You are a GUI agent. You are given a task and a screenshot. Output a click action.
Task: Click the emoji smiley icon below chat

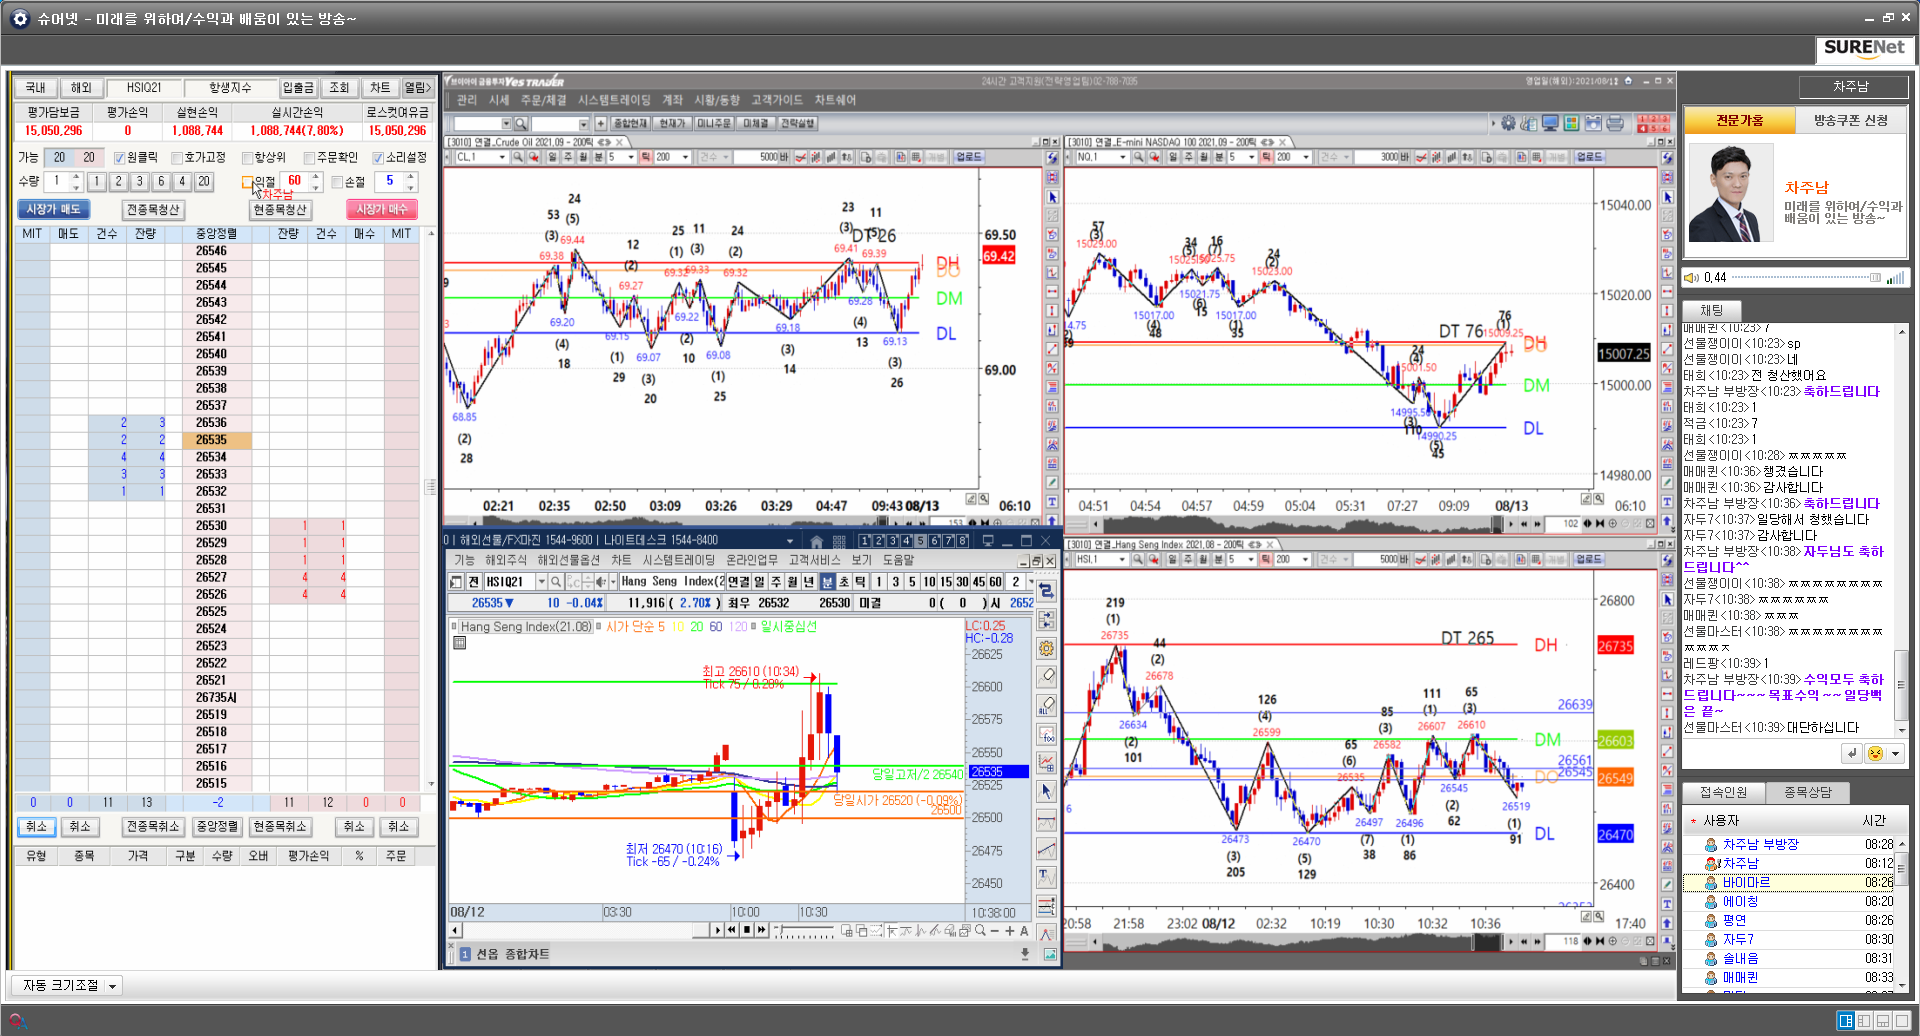pyautogui.click(x=1875, y=754)
